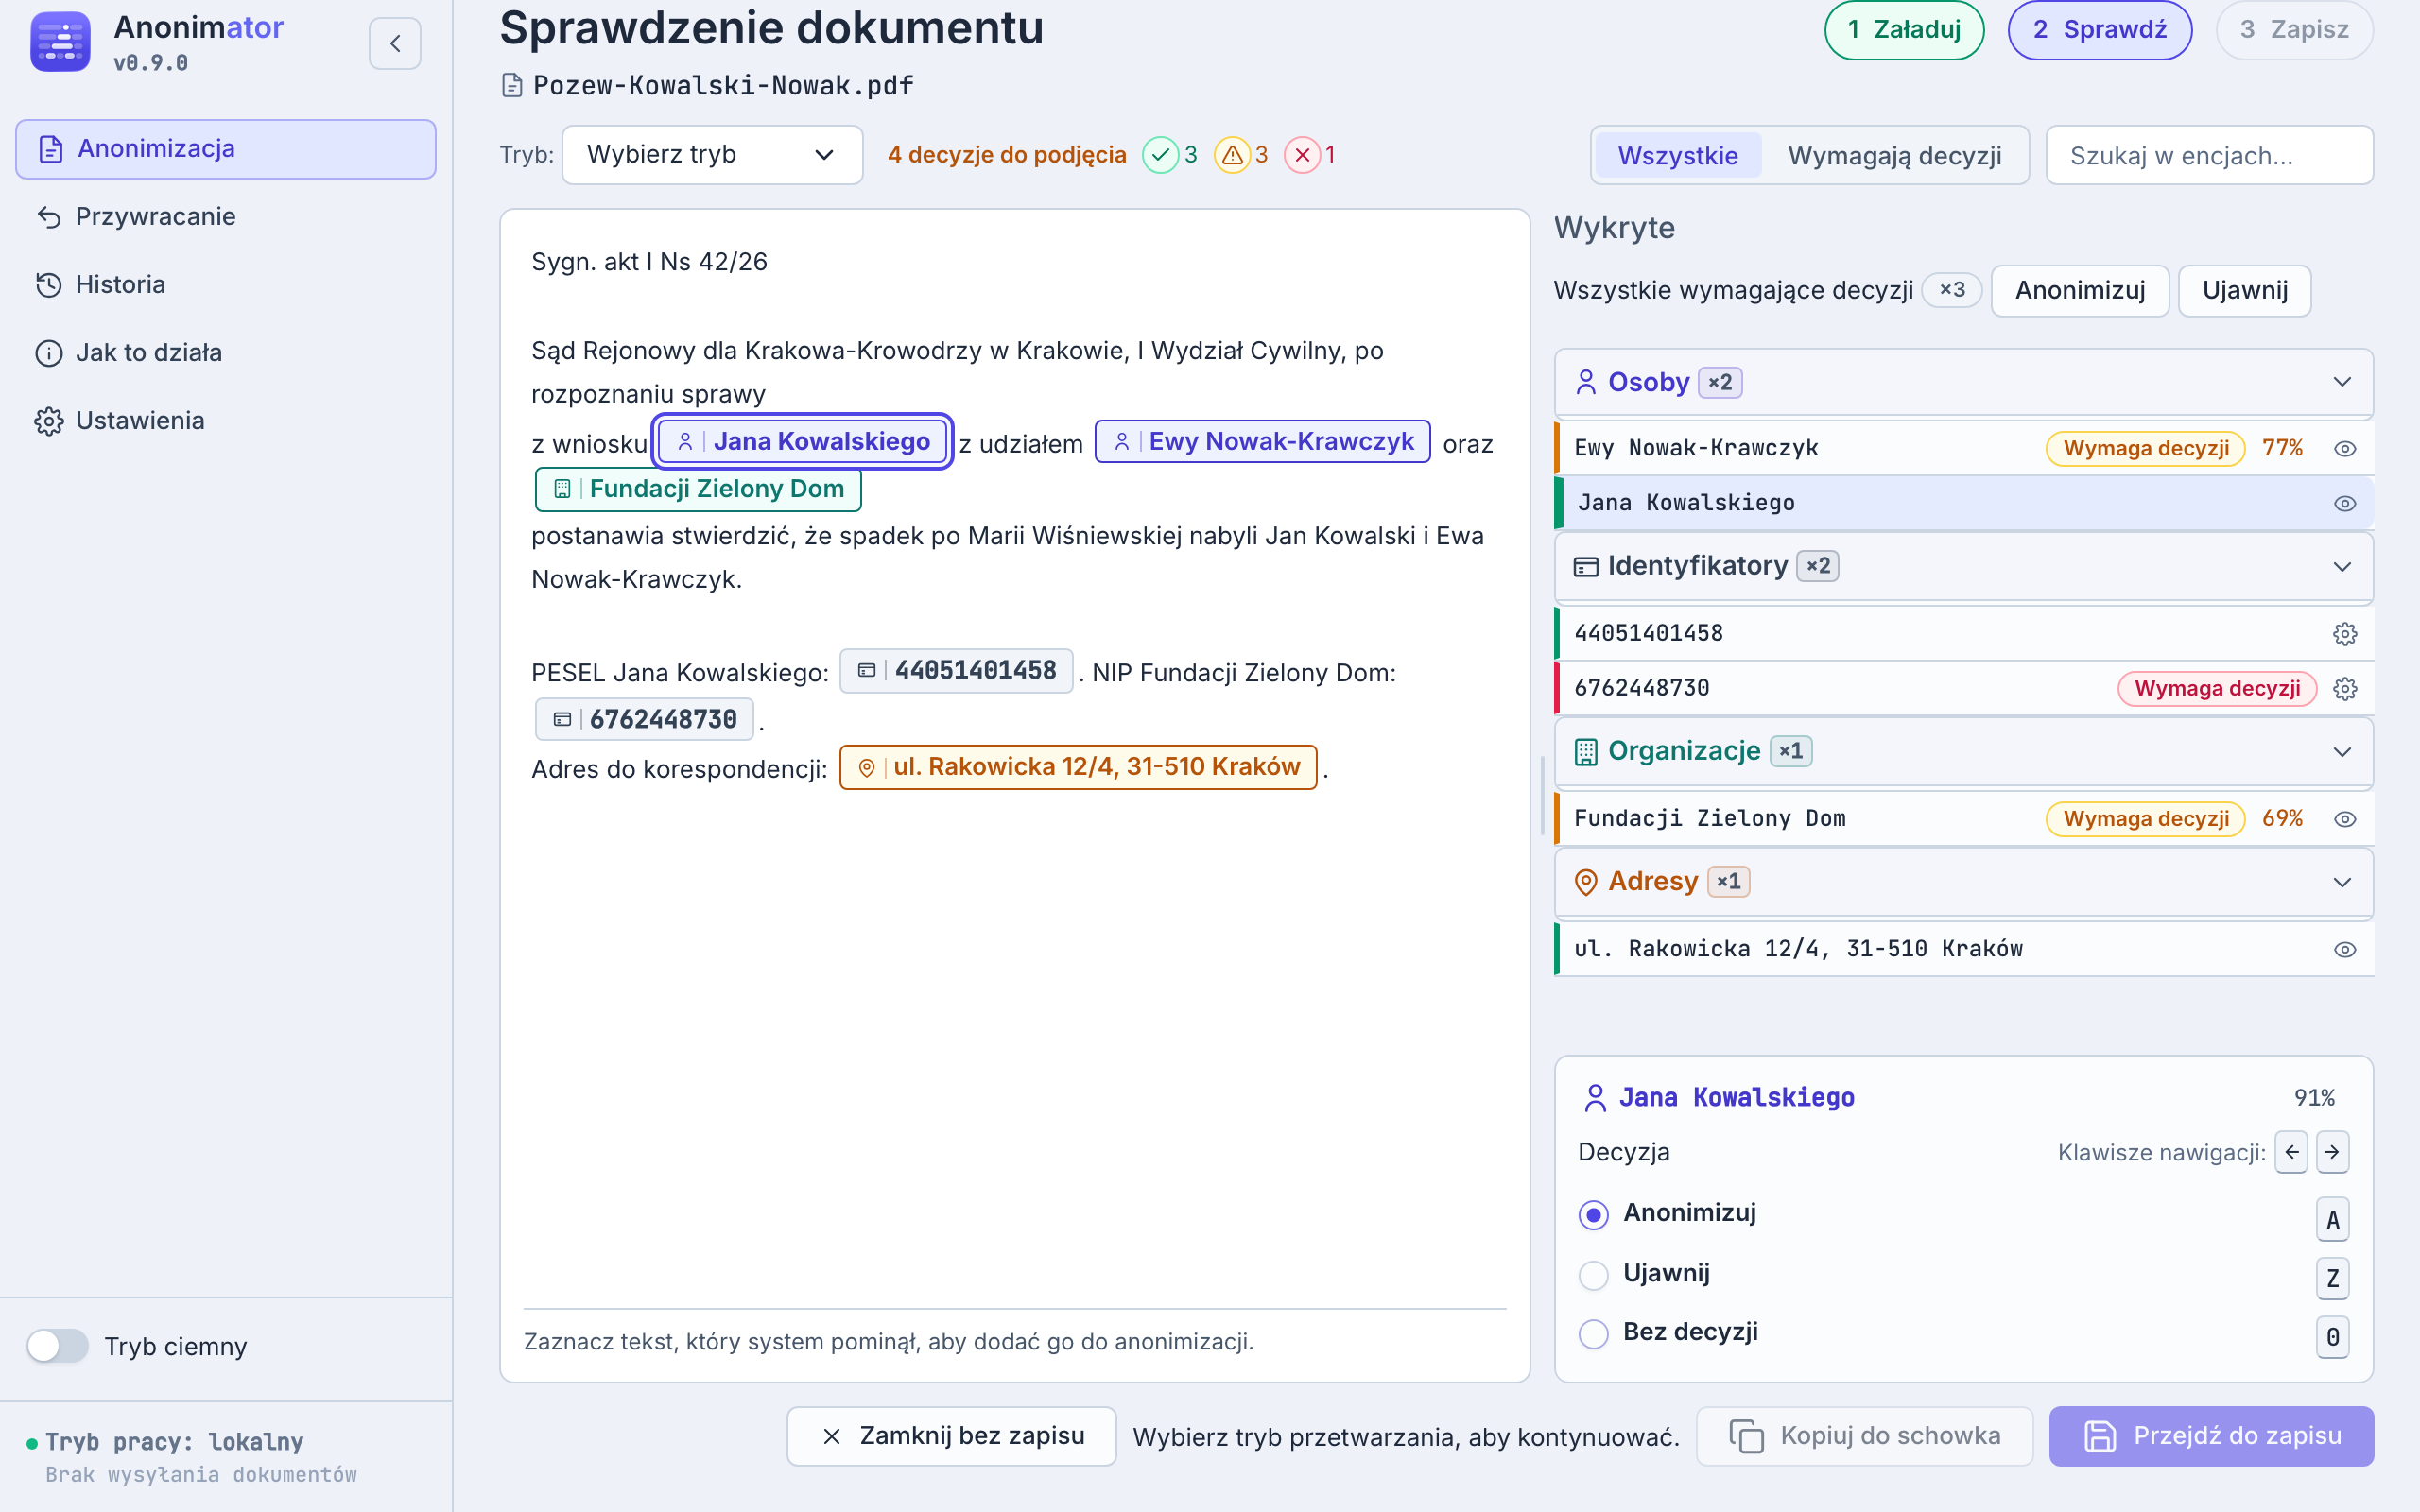Collapse the Organizacje group chevron
This screenshot has height=1512, width=2420.
point(2342,752)
